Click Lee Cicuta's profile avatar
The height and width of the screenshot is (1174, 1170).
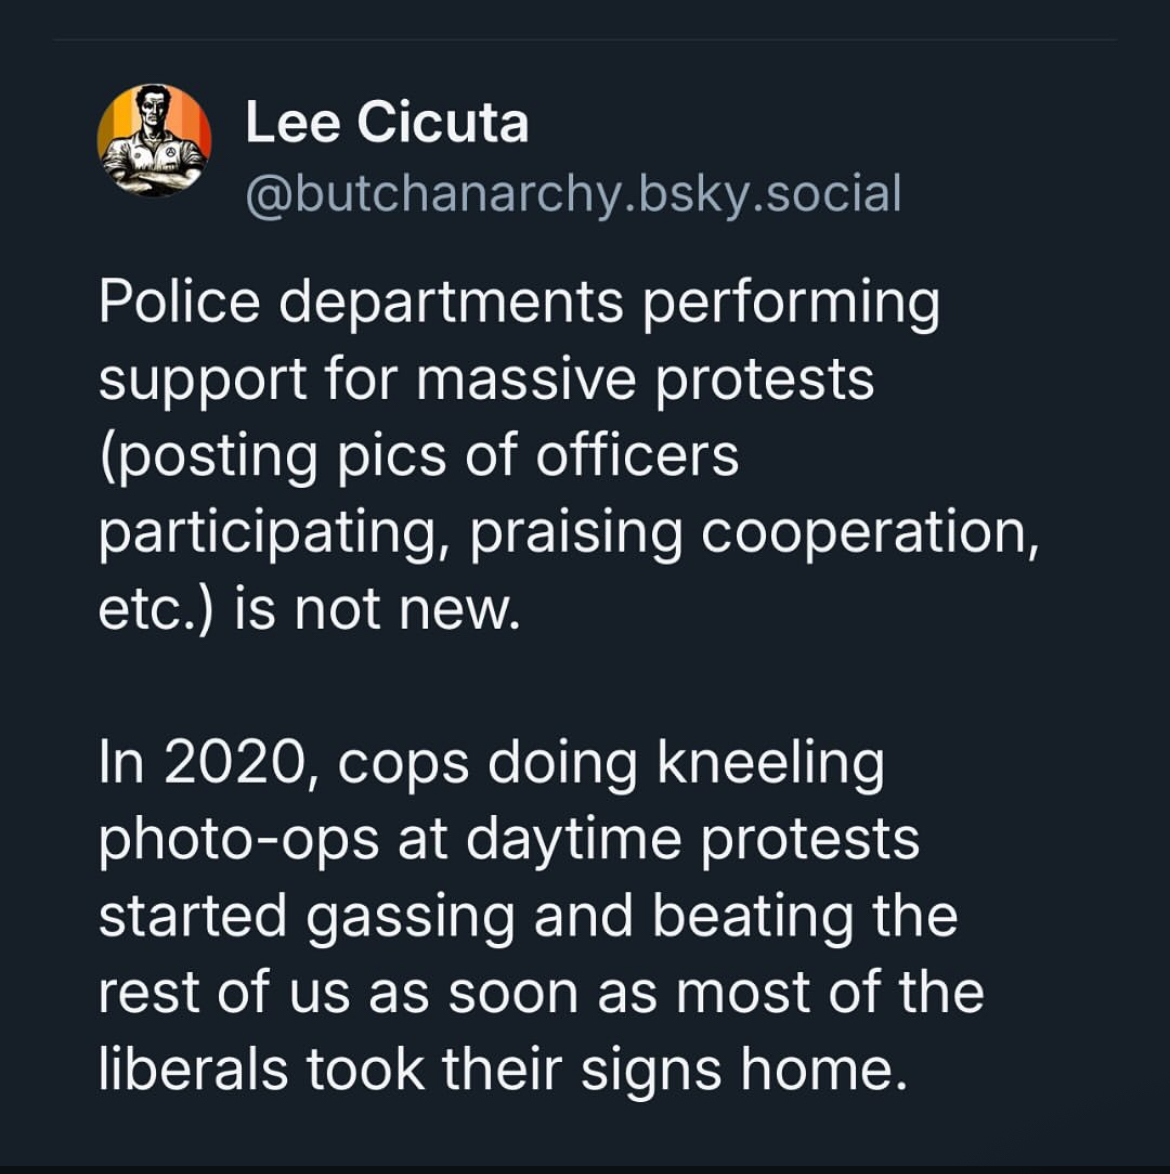click(154, 140)
